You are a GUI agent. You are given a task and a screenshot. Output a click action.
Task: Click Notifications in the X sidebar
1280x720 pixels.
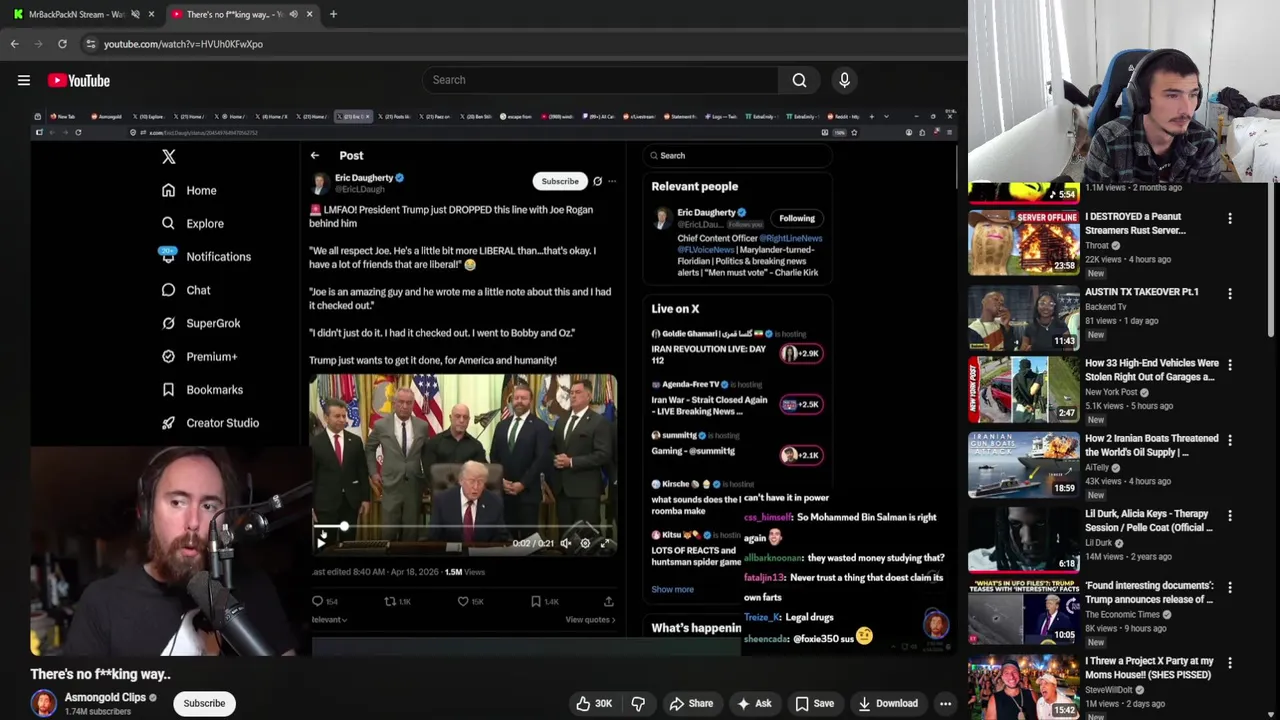coord(206,257)
